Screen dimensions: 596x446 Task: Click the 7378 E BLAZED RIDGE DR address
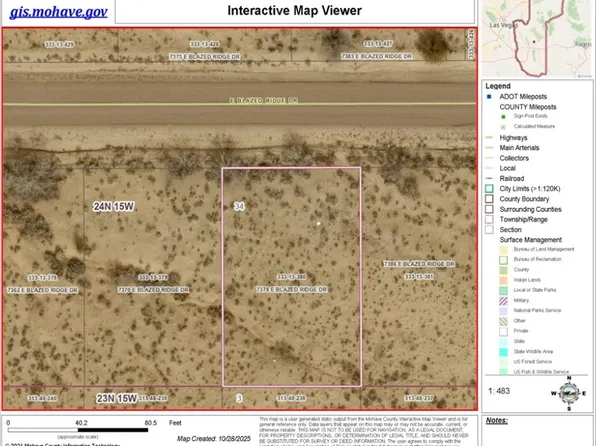click(x=292, y=289)
